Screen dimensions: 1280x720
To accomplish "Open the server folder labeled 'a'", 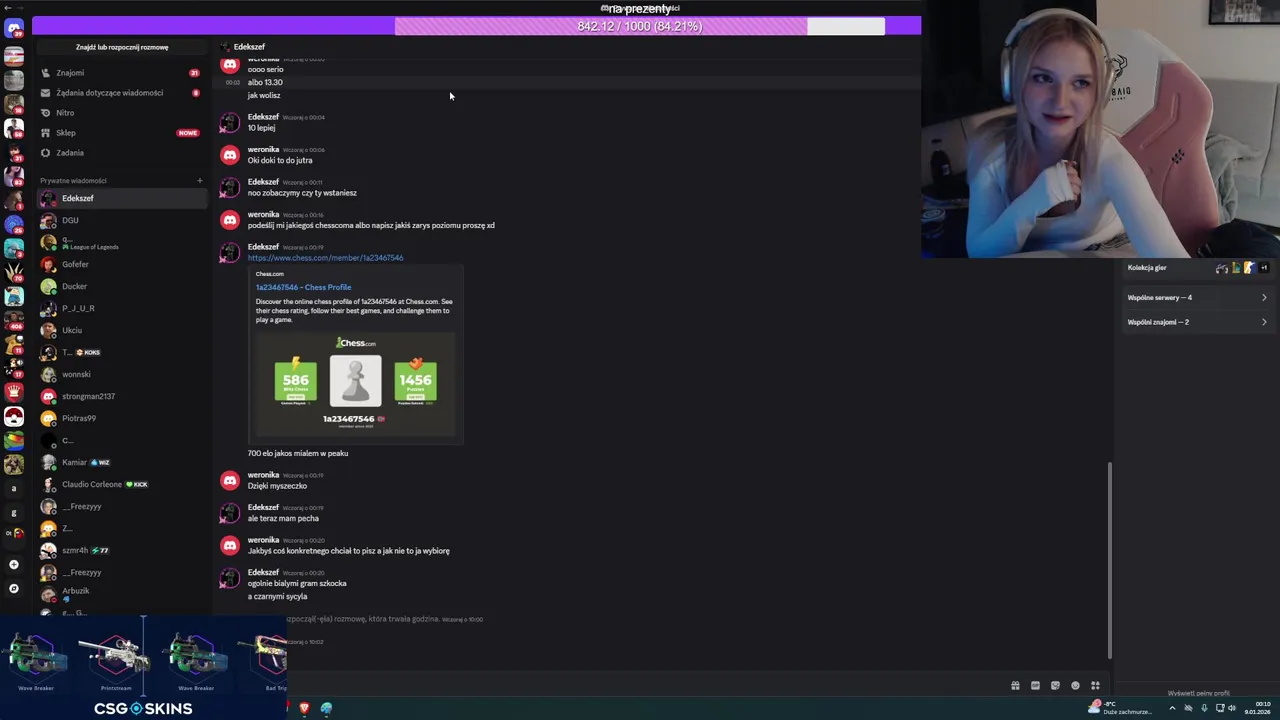I will click(x=14, y=489).
